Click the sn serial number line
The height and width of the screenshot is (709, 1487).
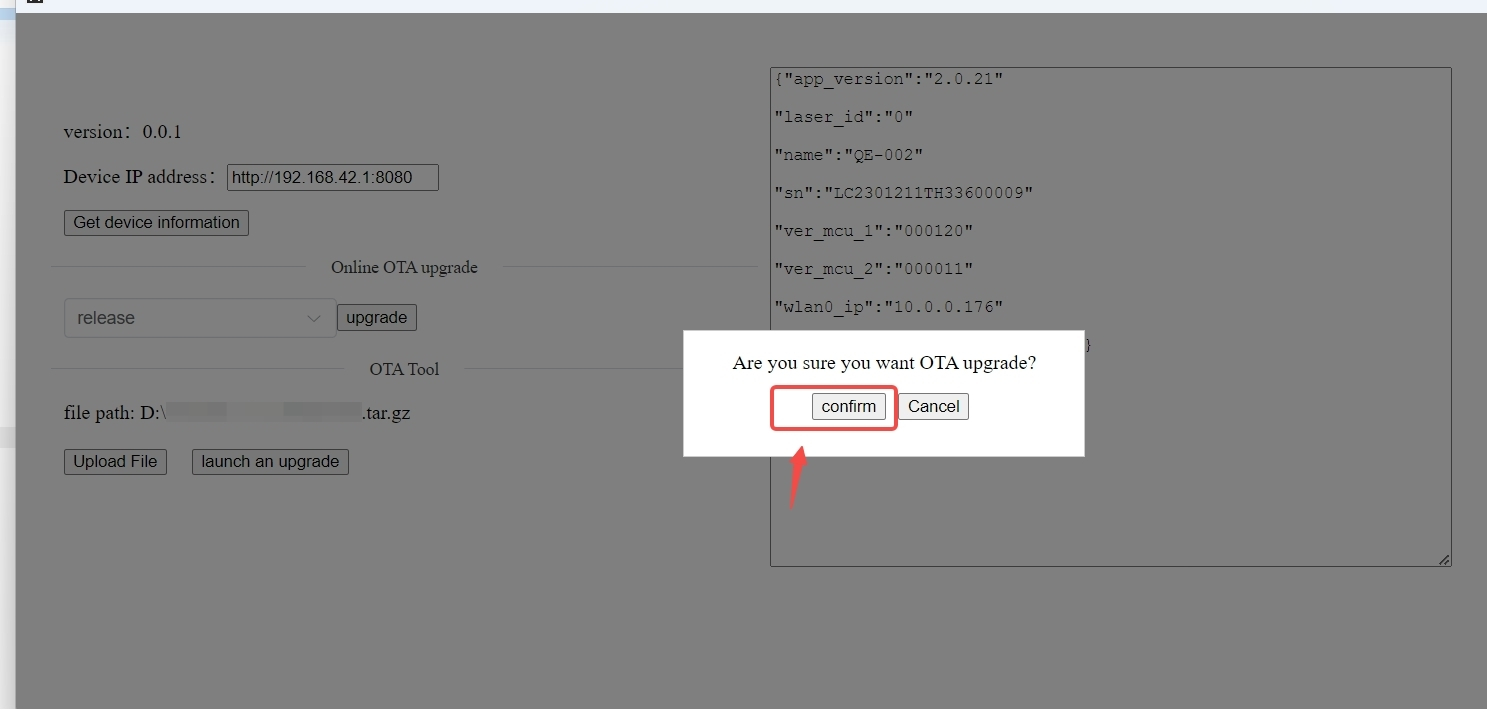pyautogui.click(x=903, y=193)
